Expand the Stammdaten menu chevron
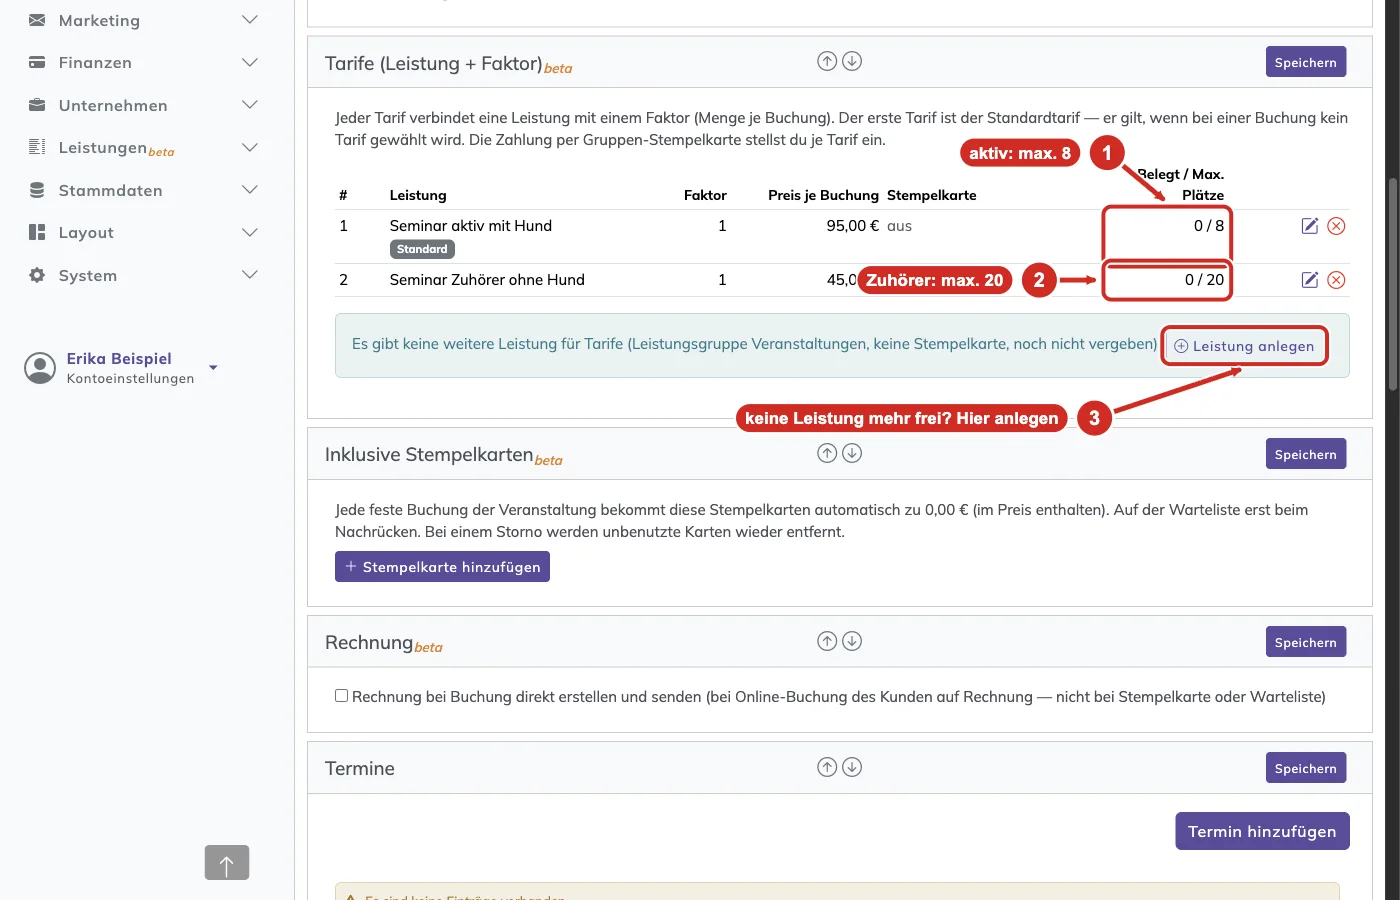 point(250,190)
